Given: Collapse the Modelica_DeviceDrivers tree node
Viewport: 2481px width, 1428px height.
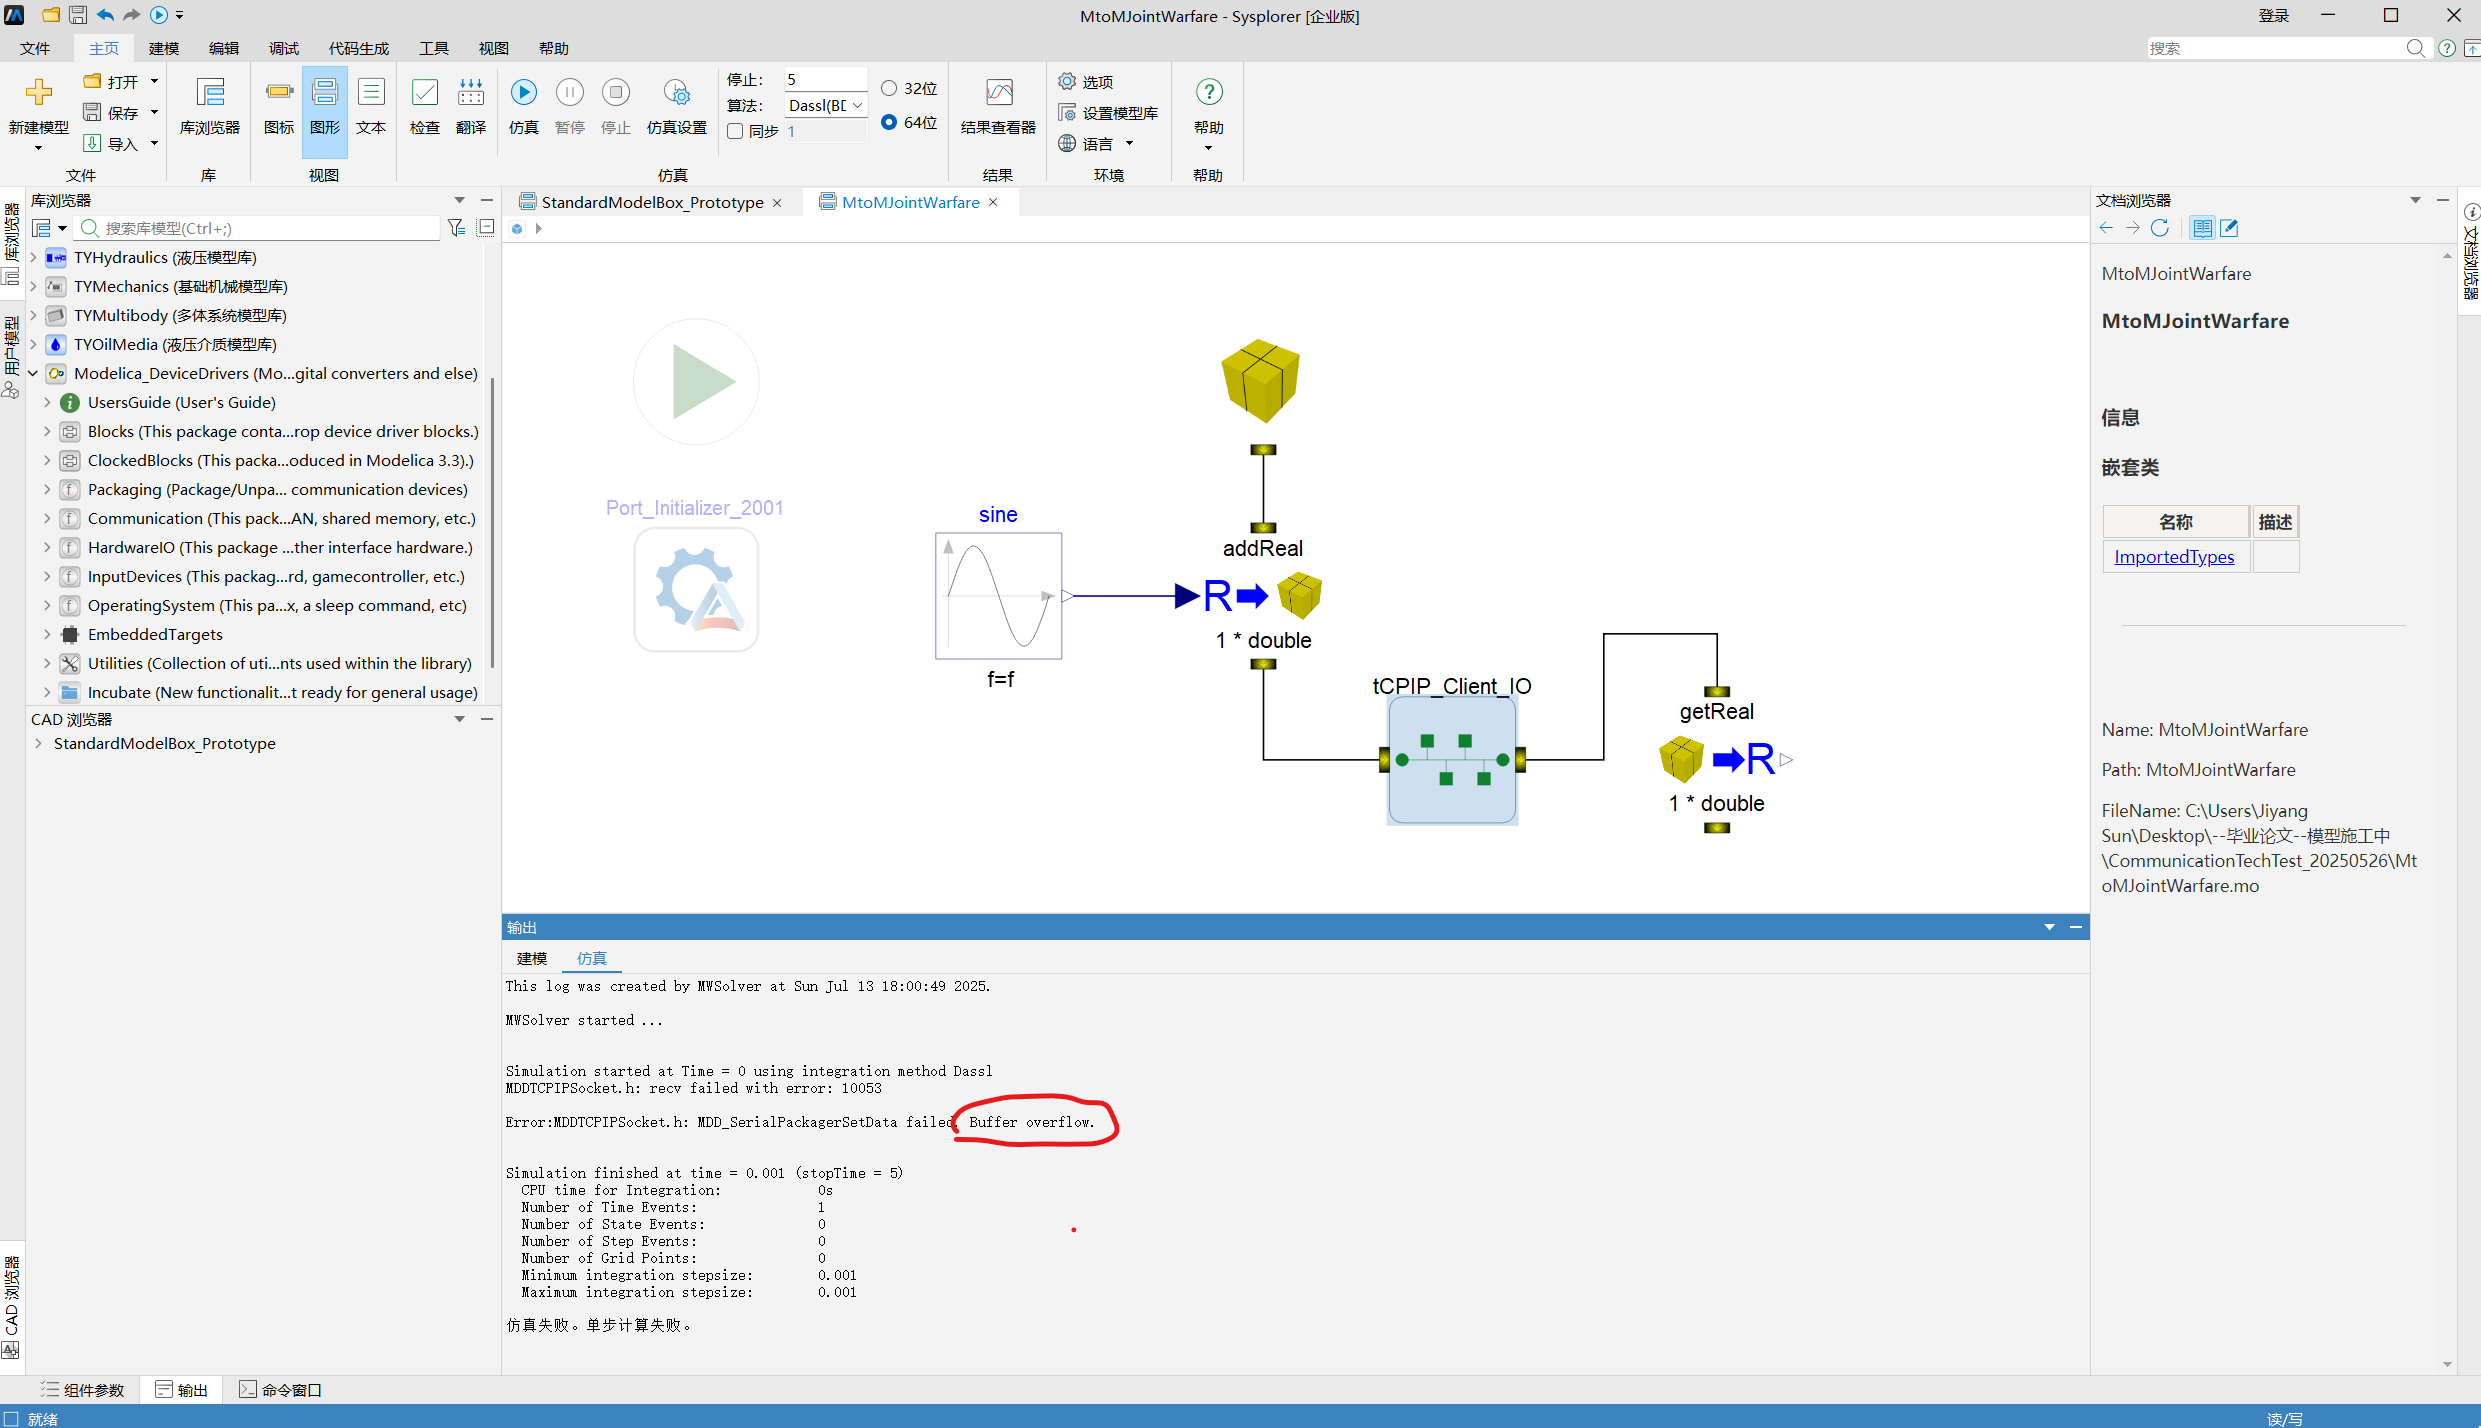Looking at the screenshot, I should 33,373.
